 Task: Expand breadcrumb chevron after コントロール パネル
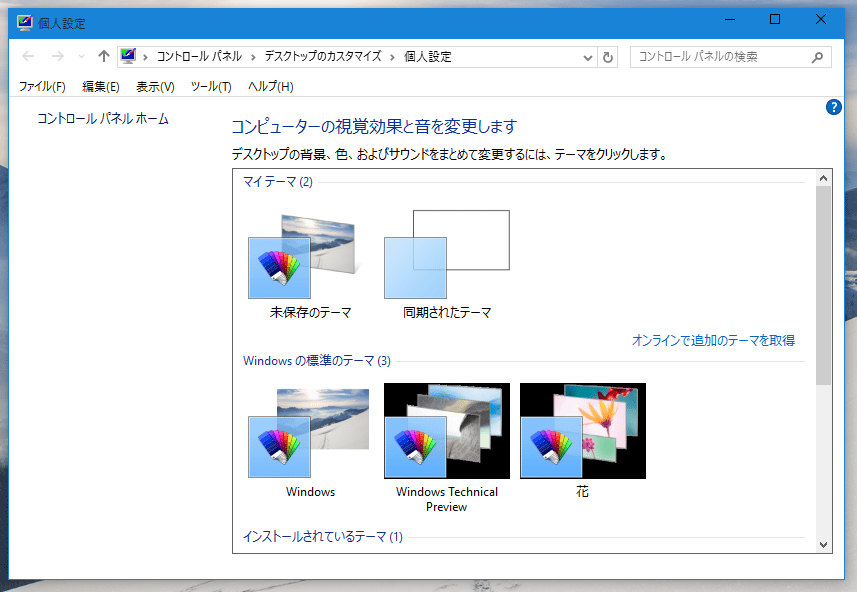click(253, 57)
